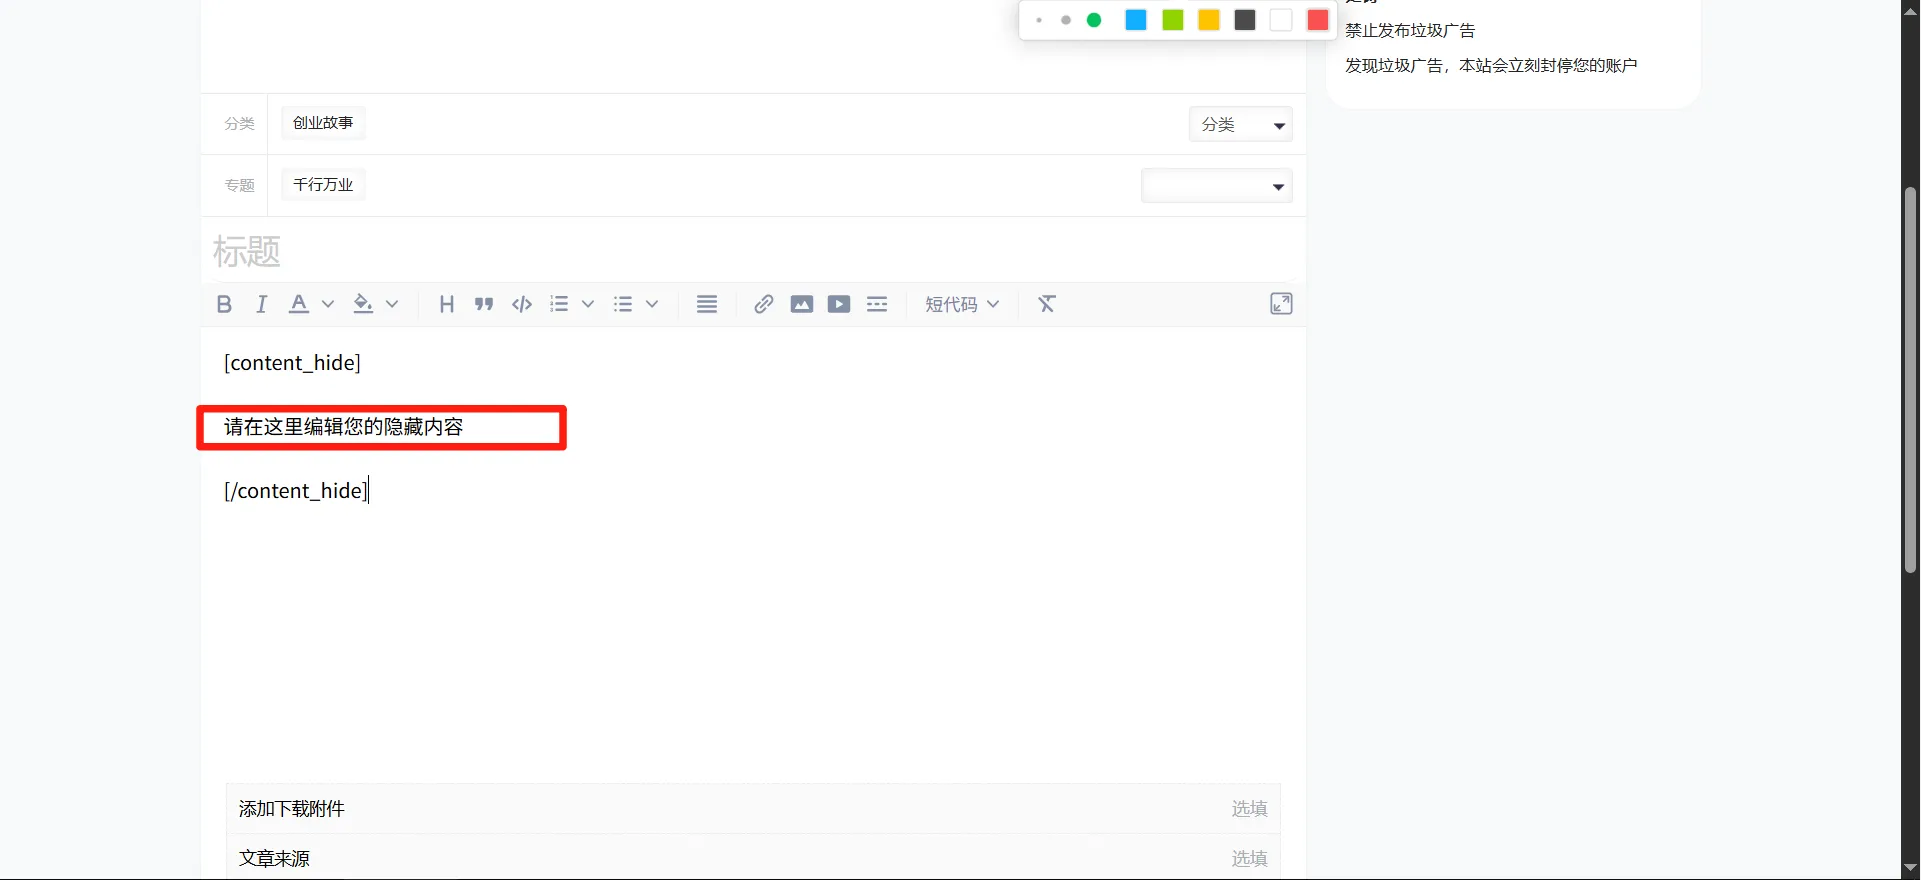Click the scrollbar down arrow

pyautogui.click(x=1910, y=868)
